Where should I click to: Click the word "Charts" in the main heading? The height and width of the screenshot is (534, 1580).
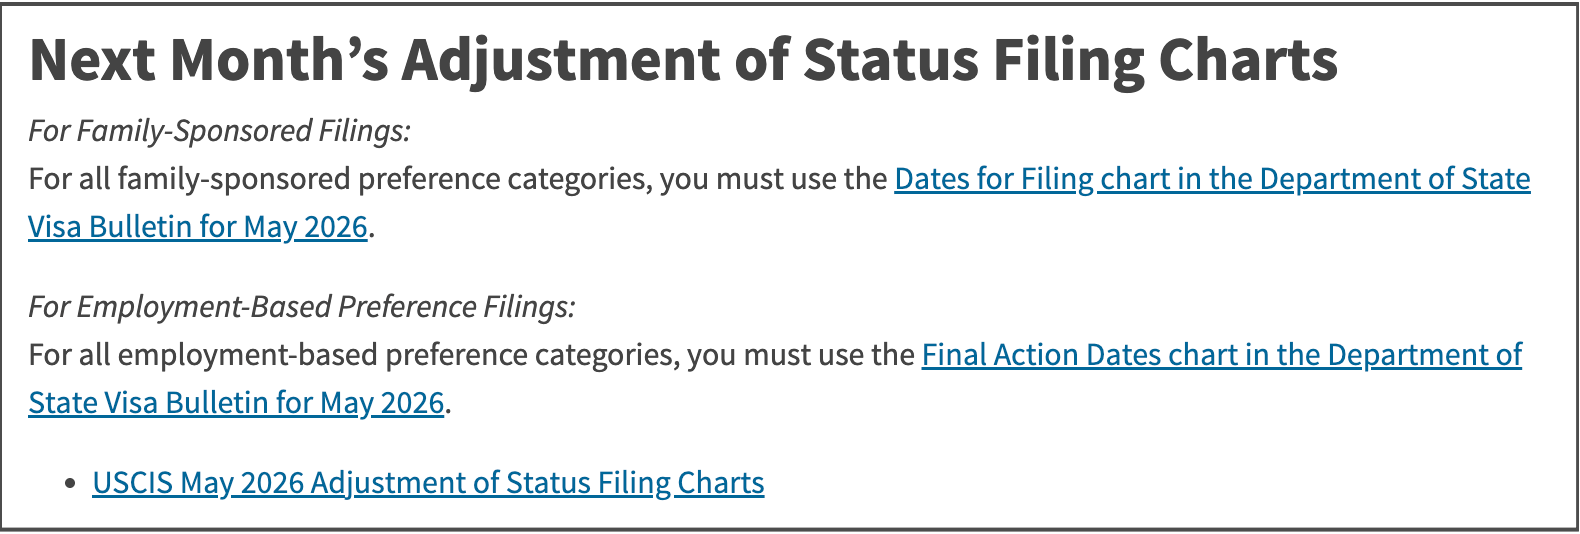click(1248, 60)
